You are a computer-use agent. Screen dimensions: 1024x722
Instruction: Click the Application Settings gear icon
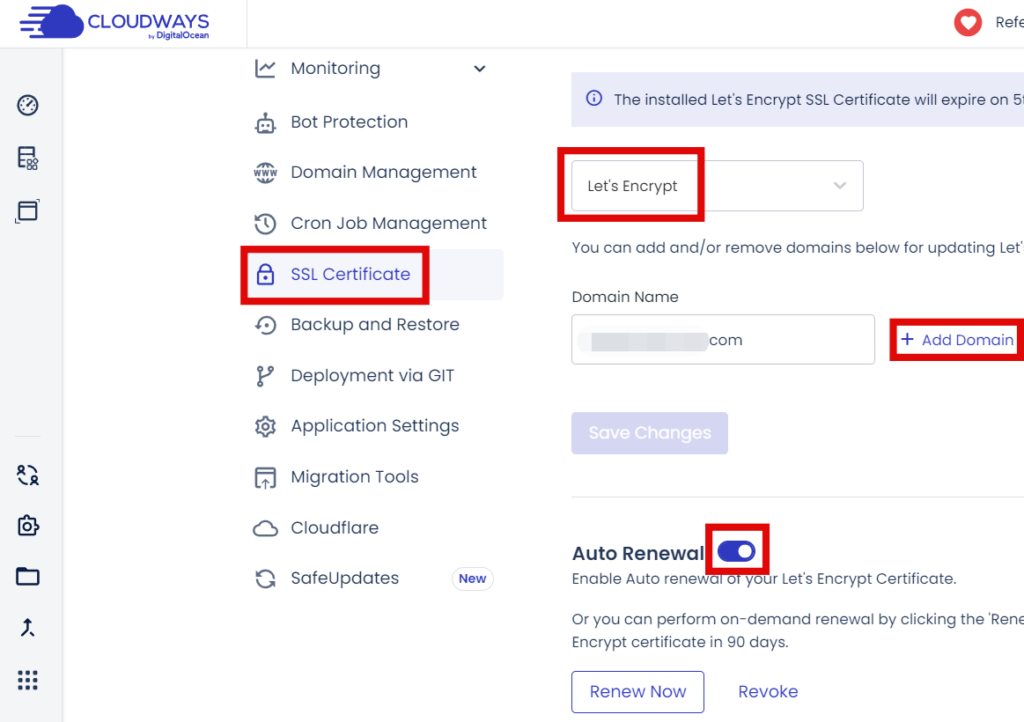click(x=265, y=426)
